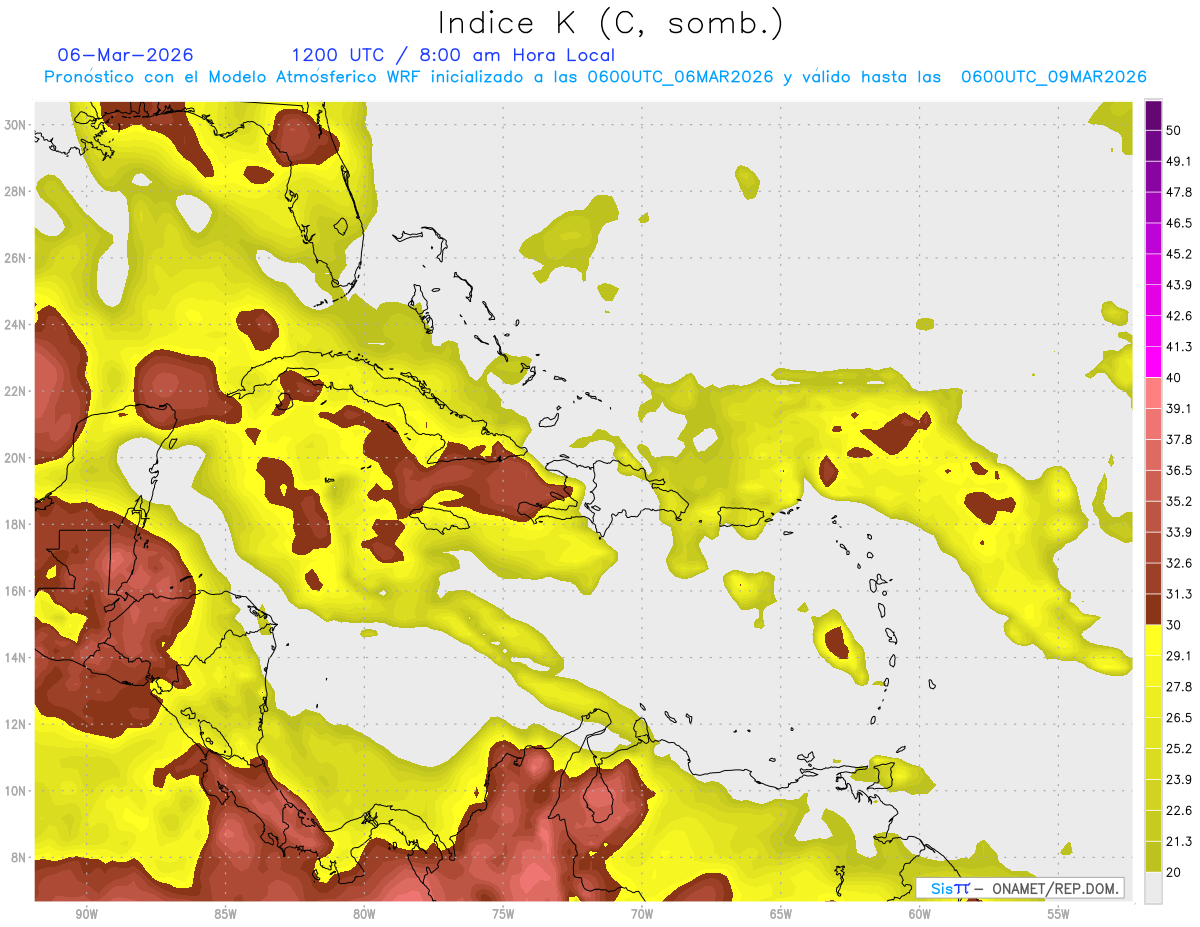The height and width of the screenshot is (927, 1200).
Task: Click the 22N latitude label
Action: pyautogui.click(x=15, y=391)
